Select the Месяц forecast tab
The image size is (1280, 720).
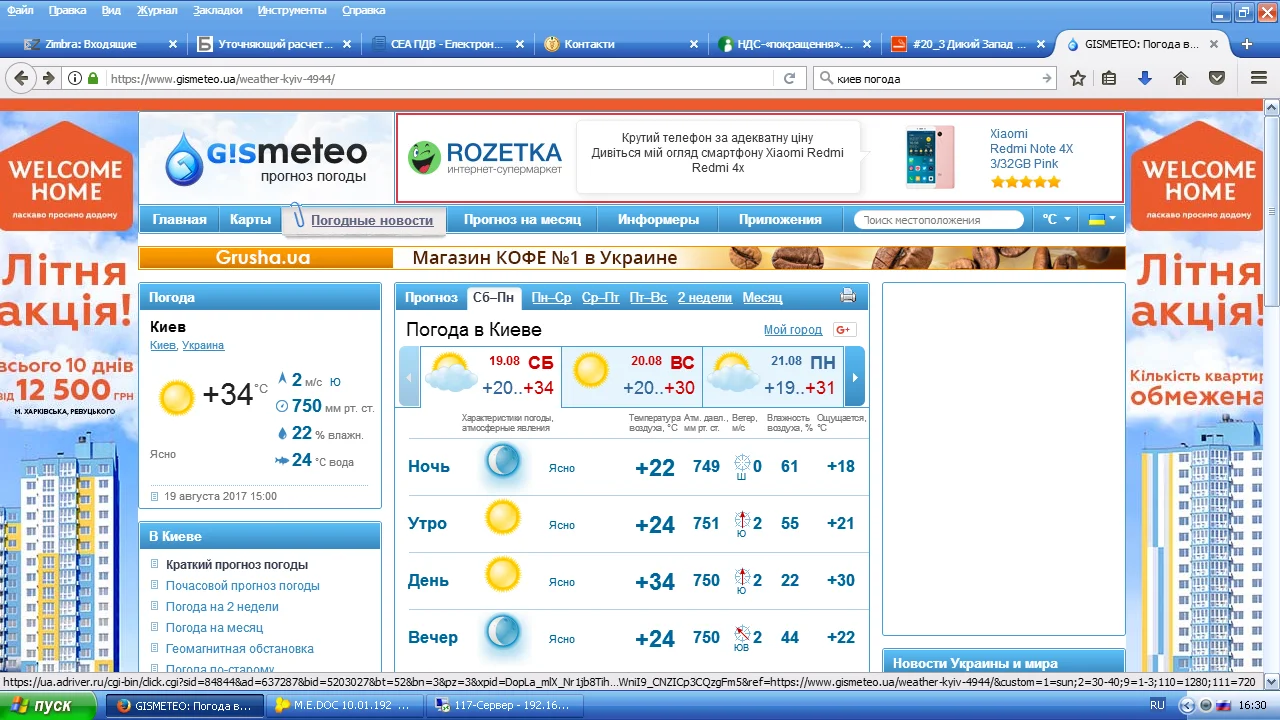click(763, 297)
